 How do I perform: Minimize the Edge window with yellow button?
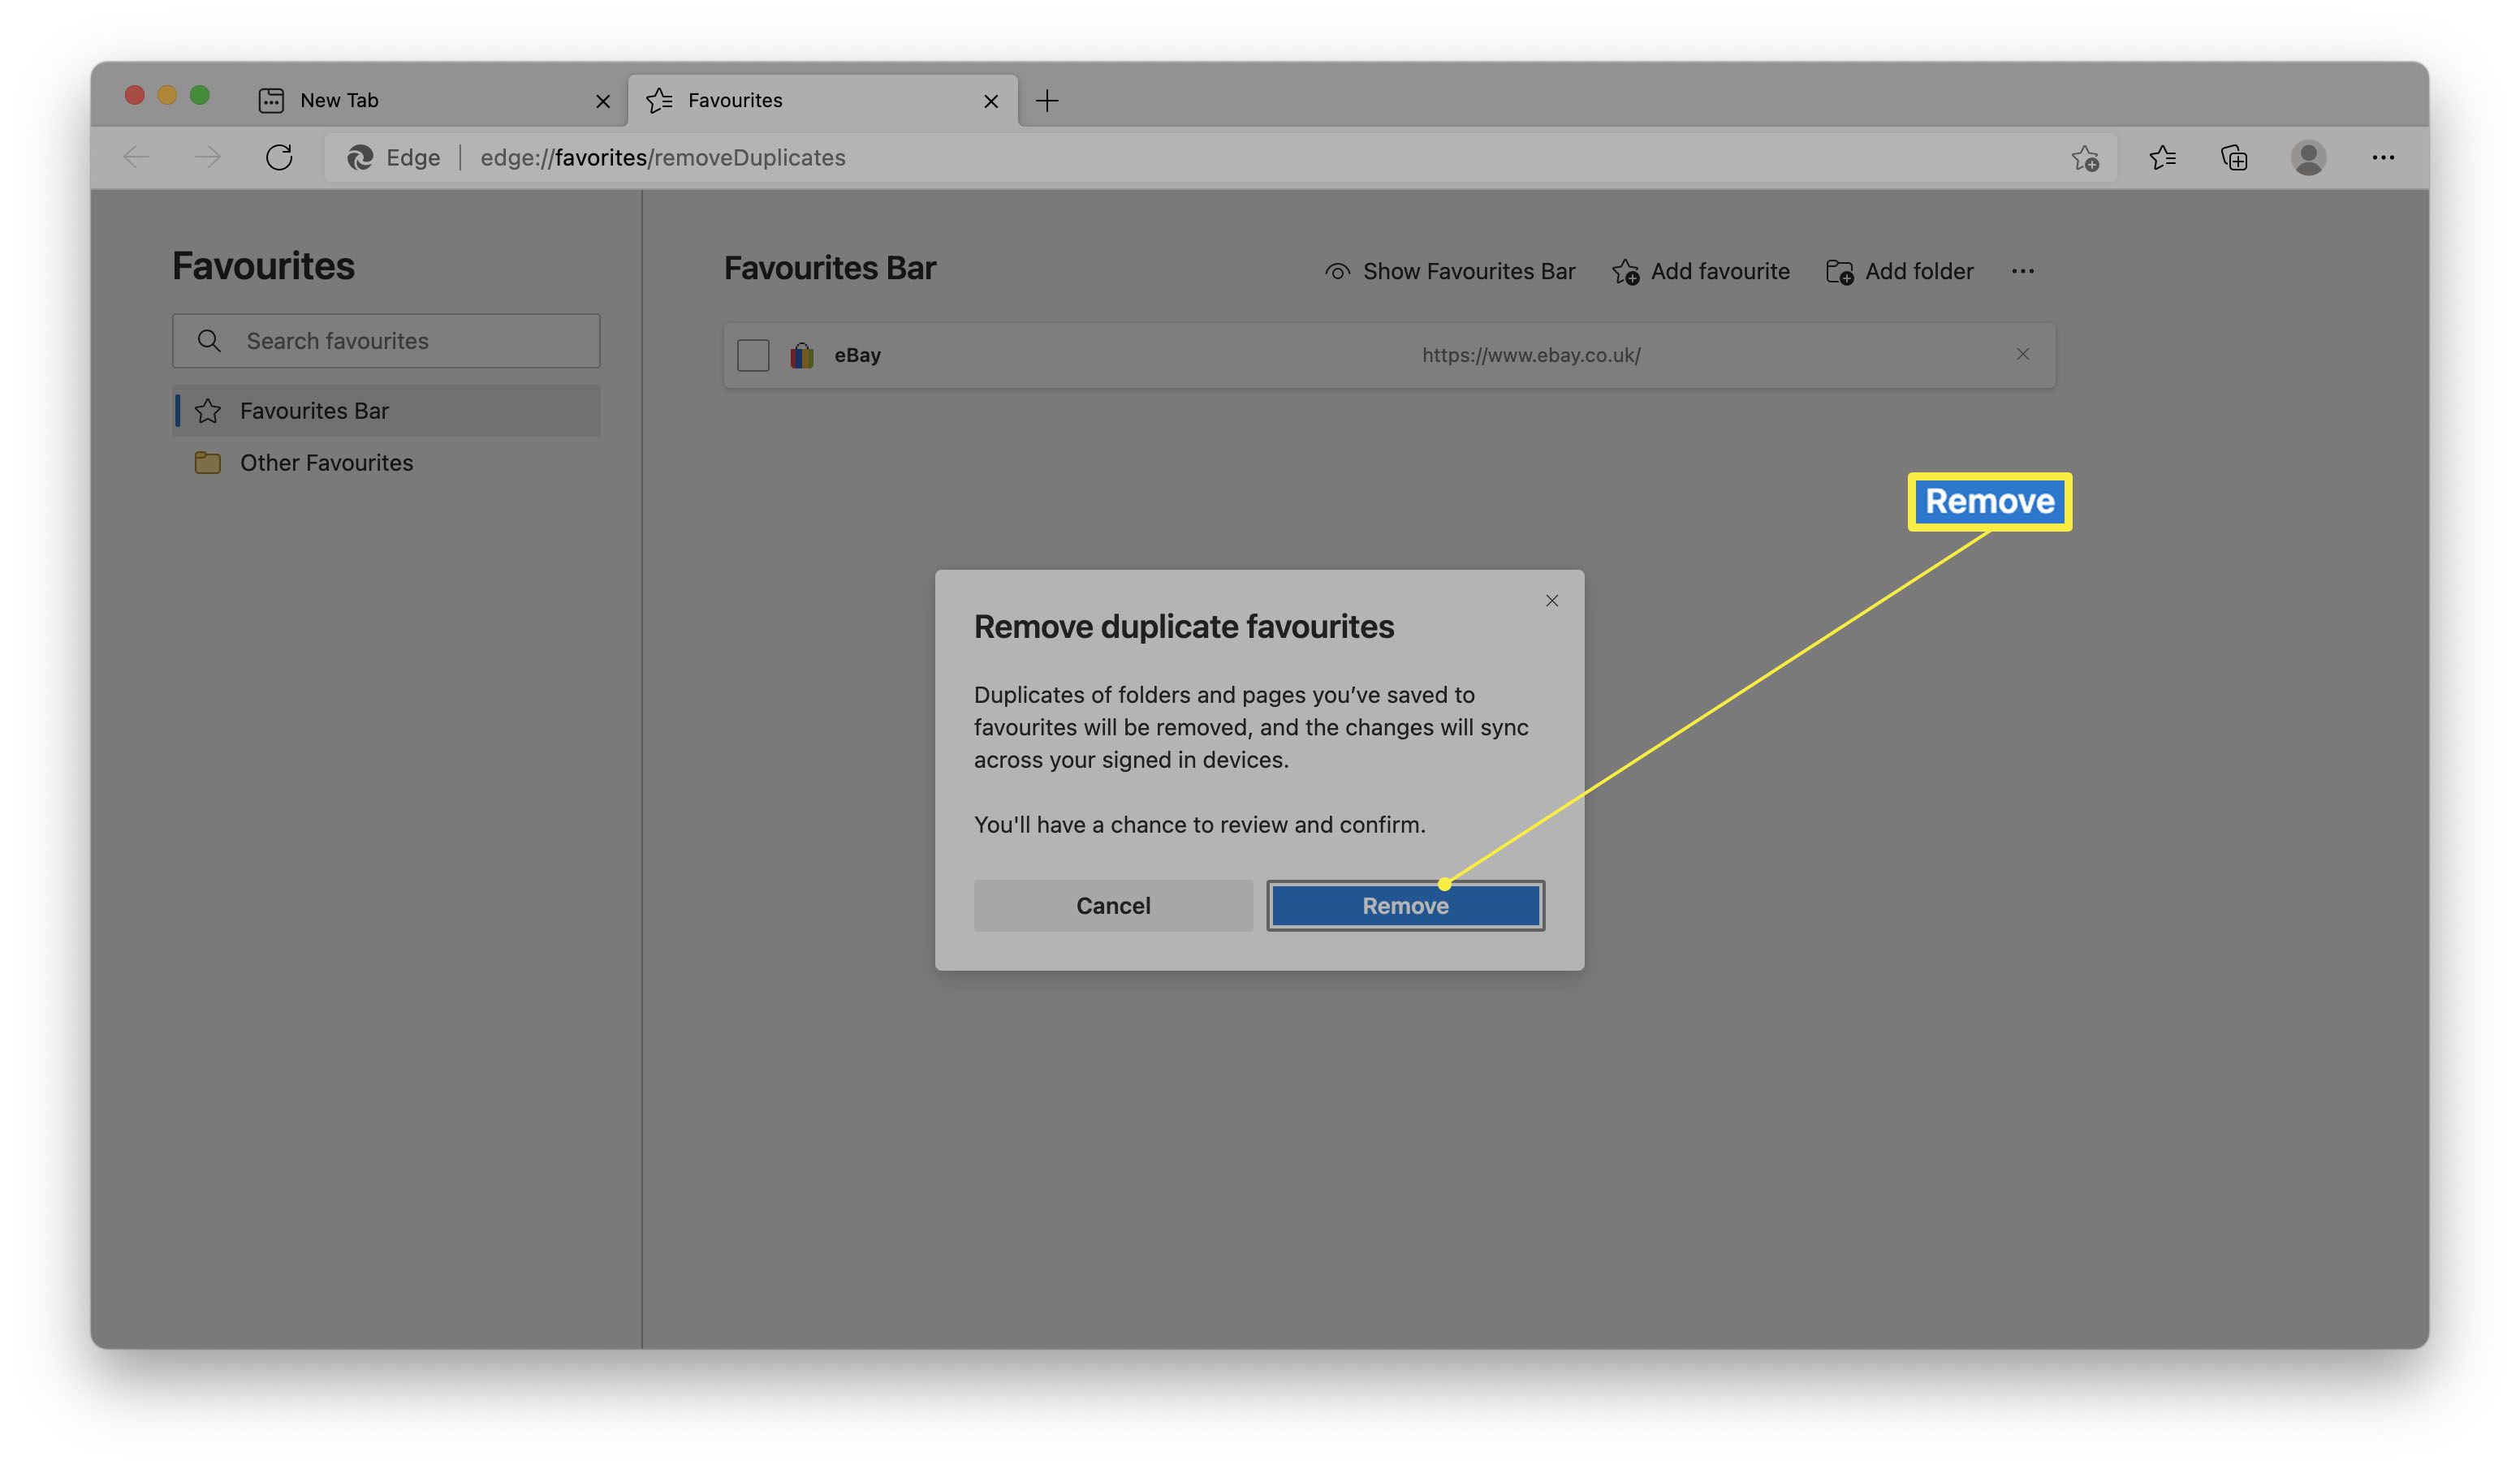tap(167, 95)
